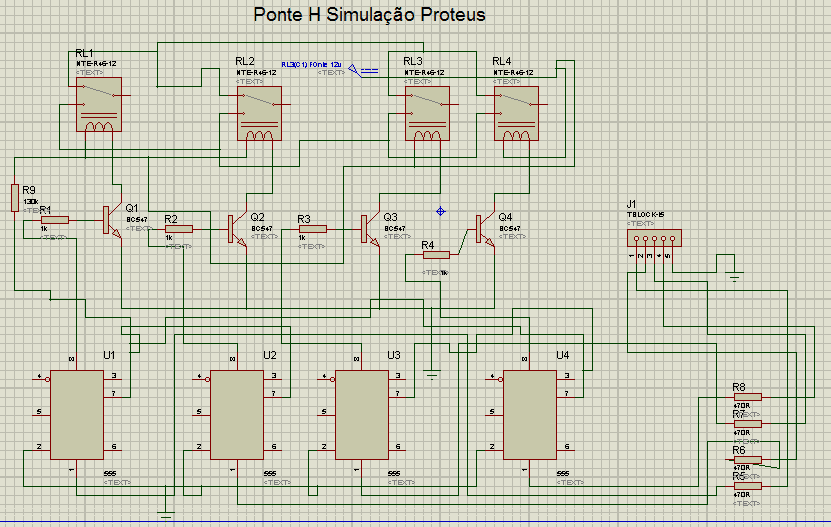831x527 pixels.
Task: Select resistor R7 body
Action: click(748, 424)
